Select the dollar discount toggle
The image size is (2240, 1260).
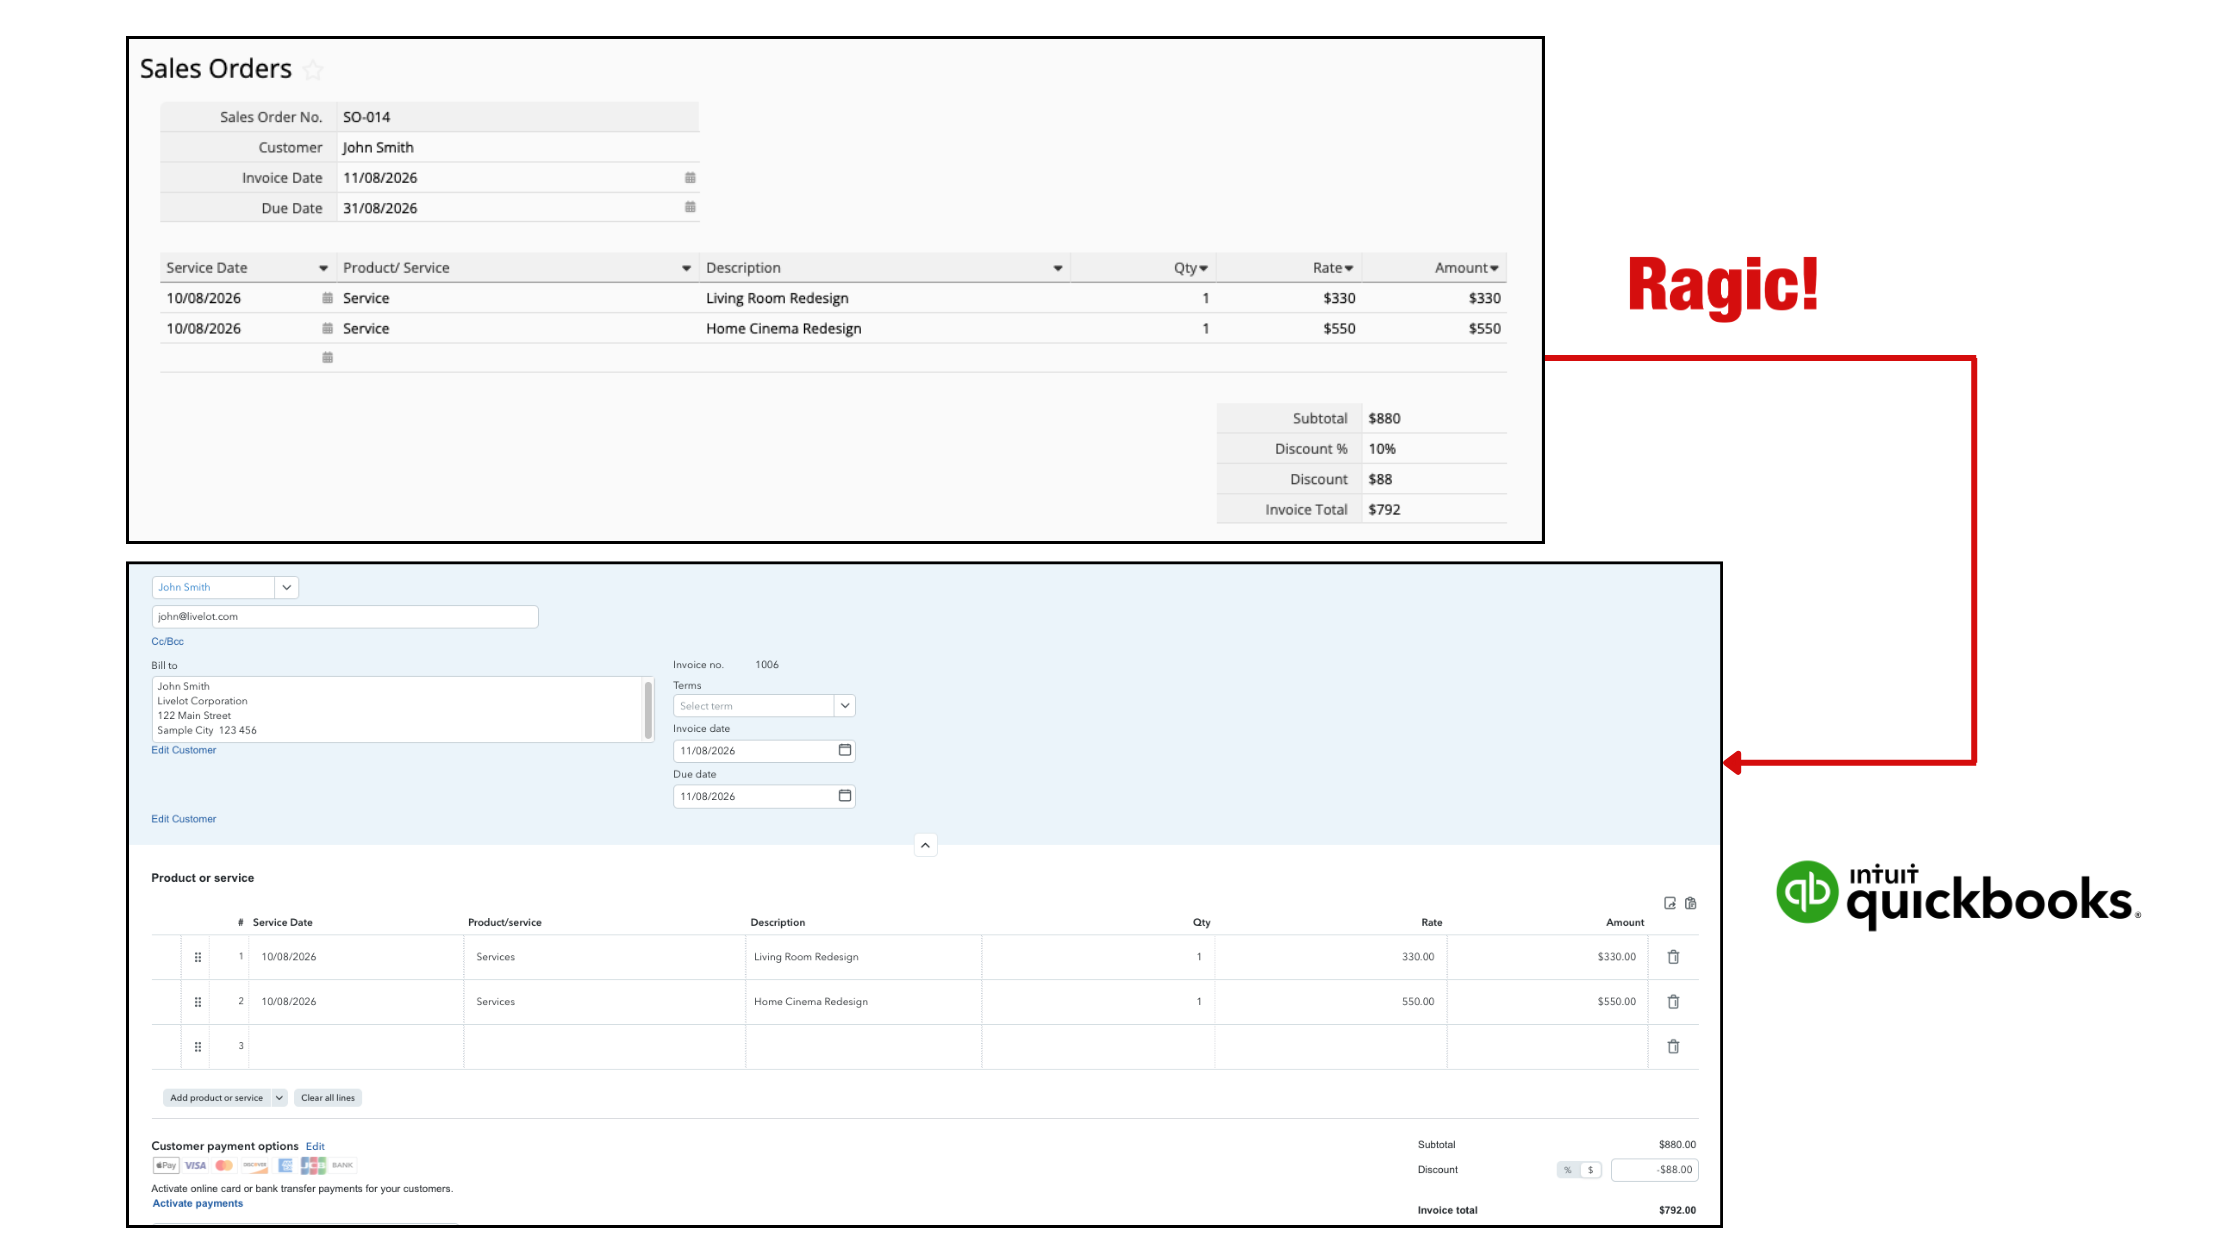coord(1591,1170)
